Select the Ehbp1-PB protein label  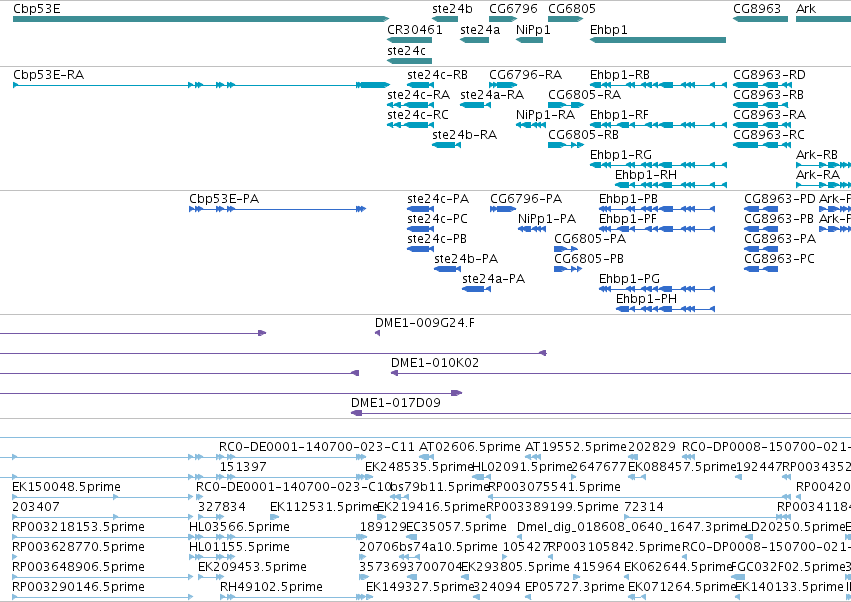pyautogui.click(x=628, y=199)
